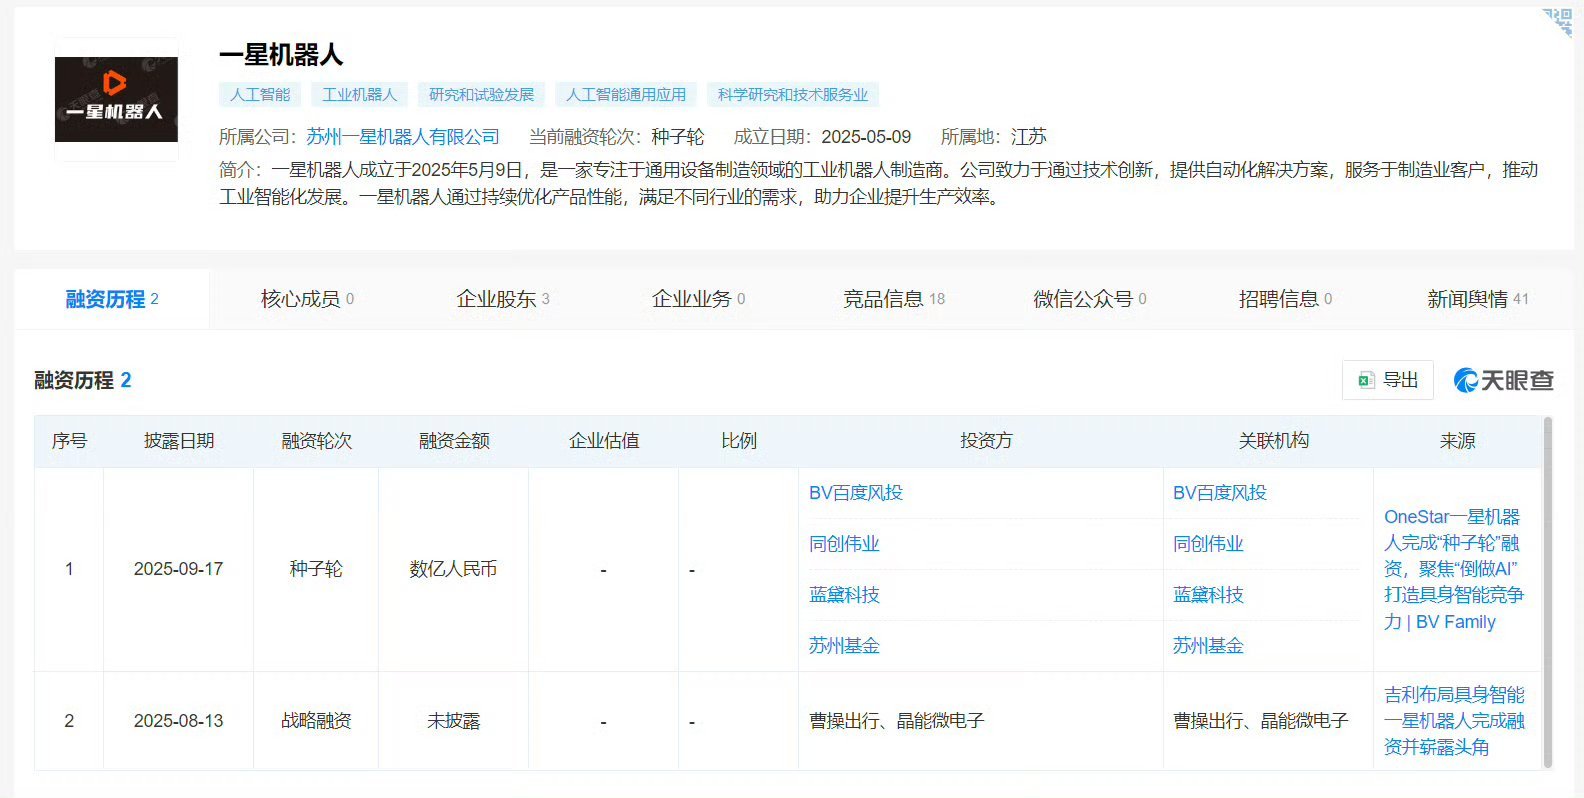Click the 关联机构 column header
1584x798 pixels.
pos(1273,441)
